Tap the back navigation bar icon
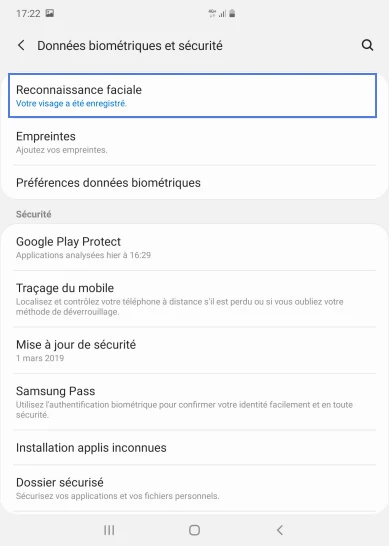Viewport: 389px width, 546px height. [280, 530]
